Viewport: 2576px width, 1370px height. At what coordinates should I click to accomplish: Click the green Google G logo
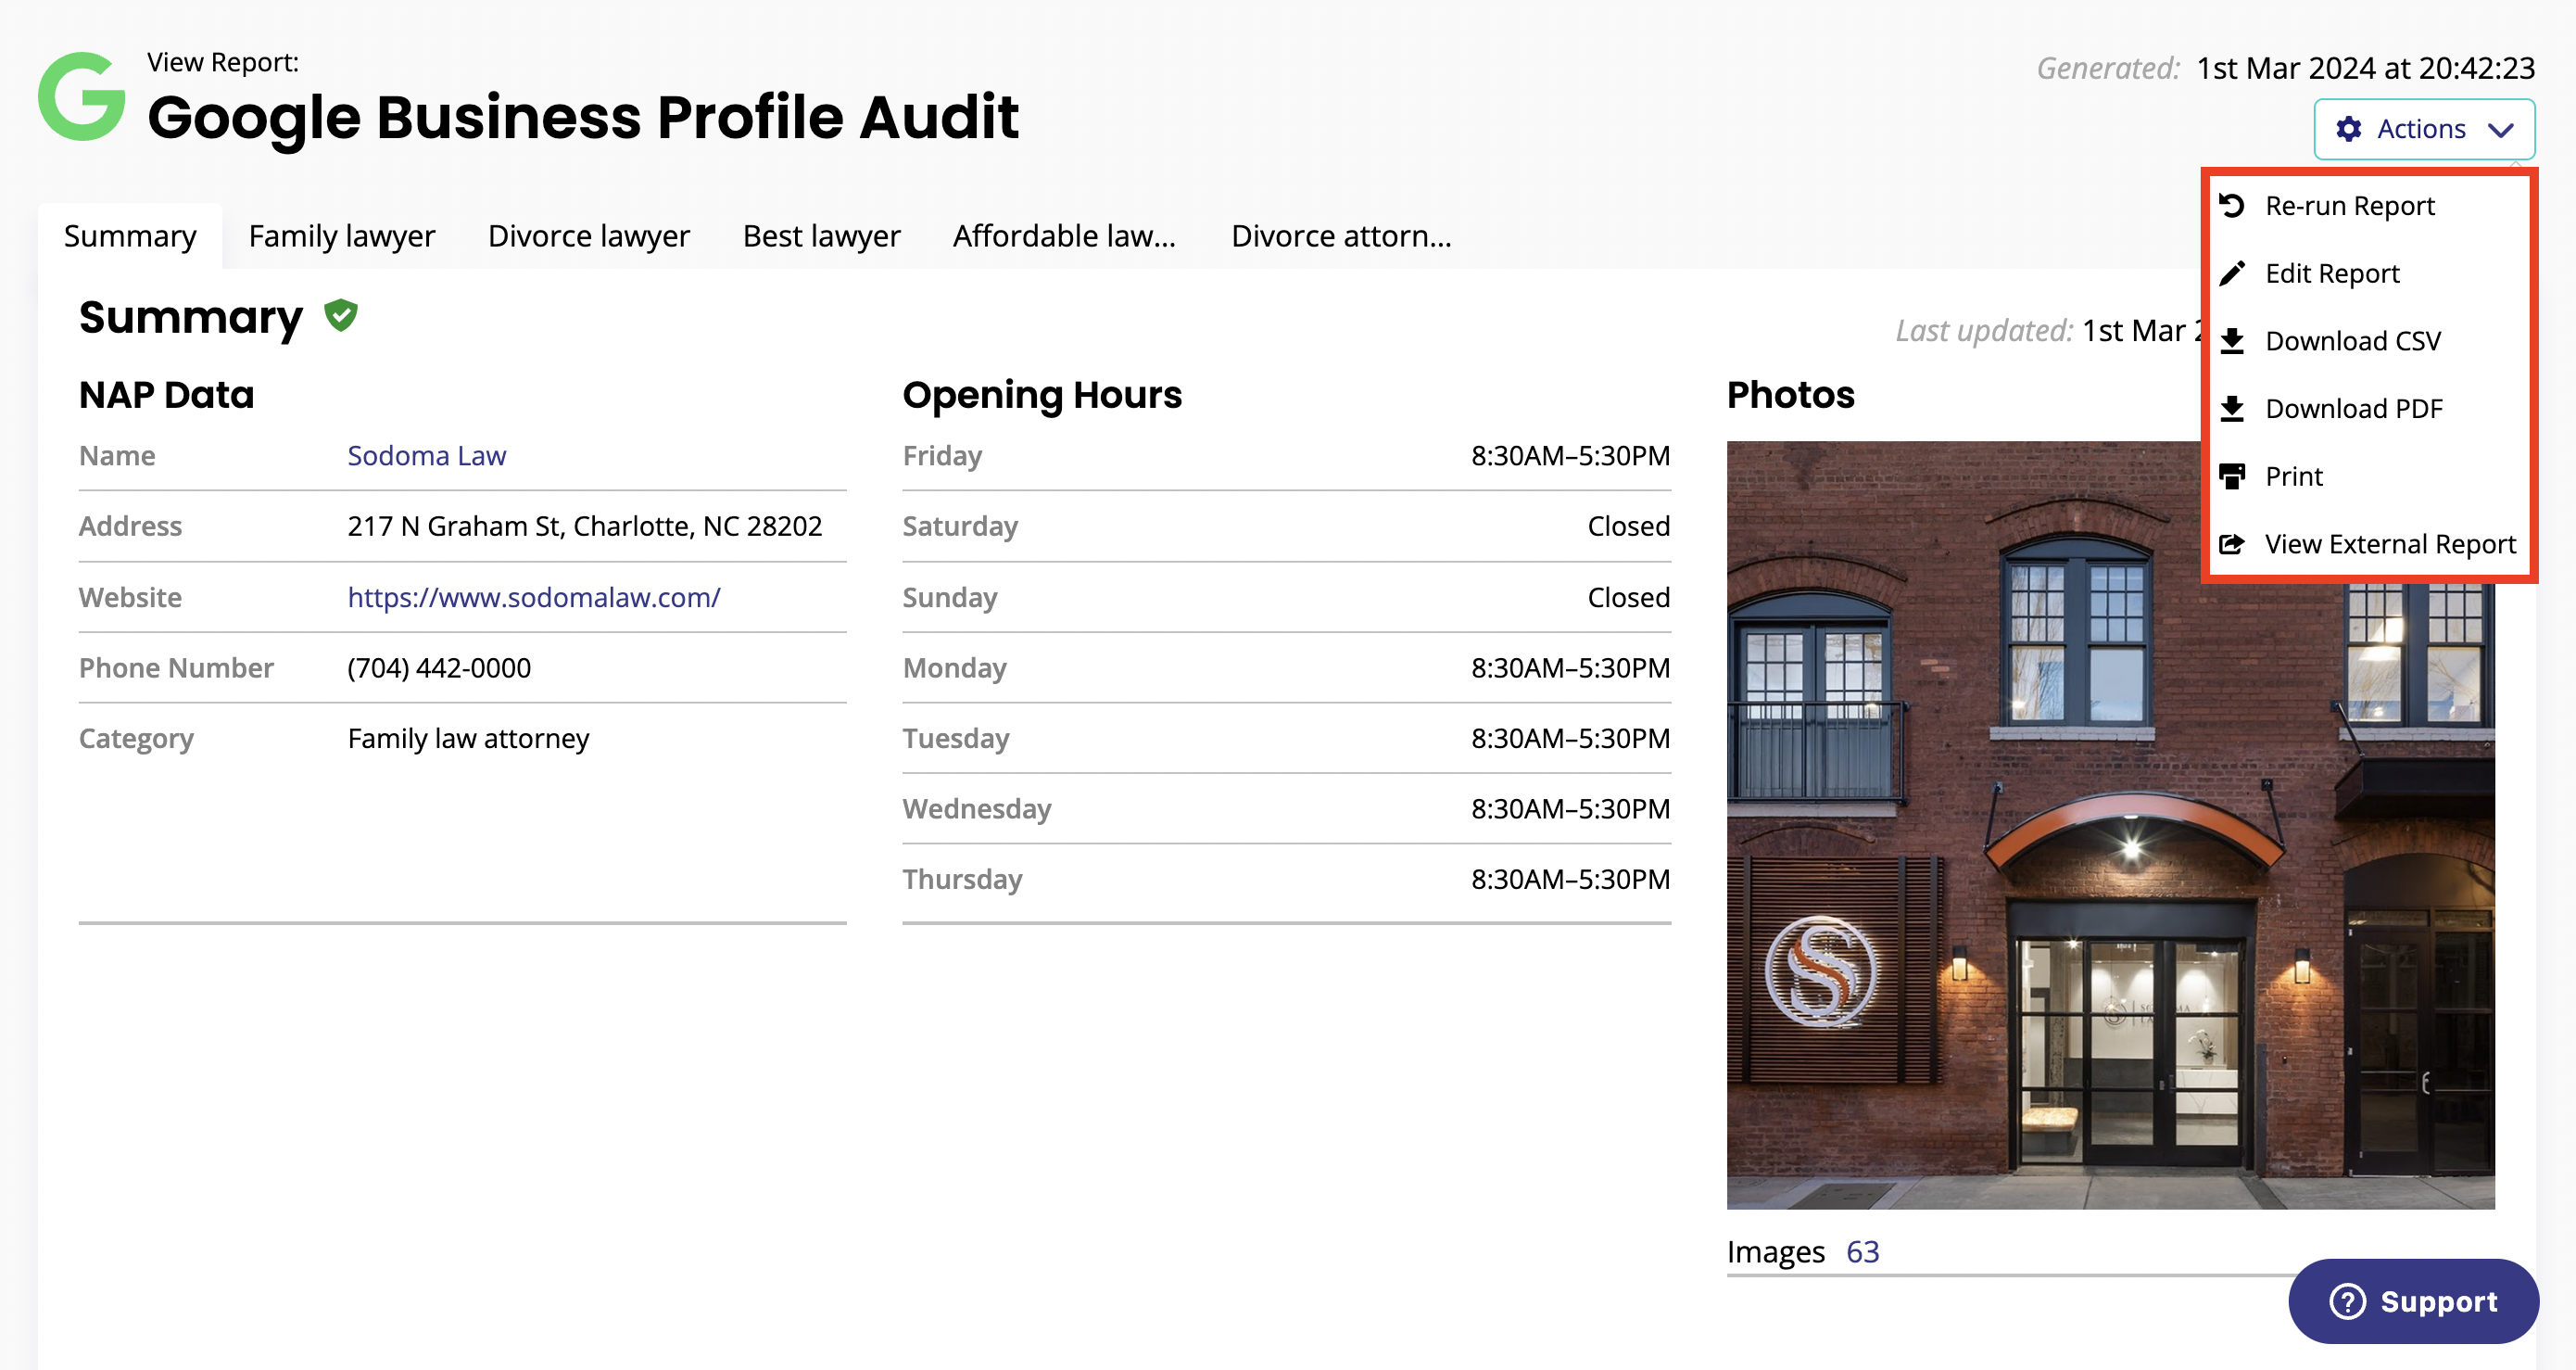[x=82, y=96]
